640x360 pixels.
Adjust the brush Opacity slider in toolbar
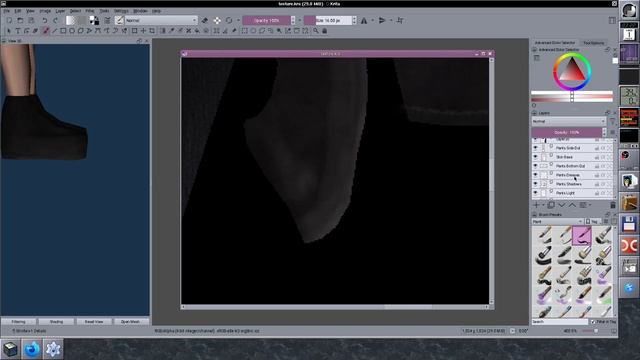(267, 20)
